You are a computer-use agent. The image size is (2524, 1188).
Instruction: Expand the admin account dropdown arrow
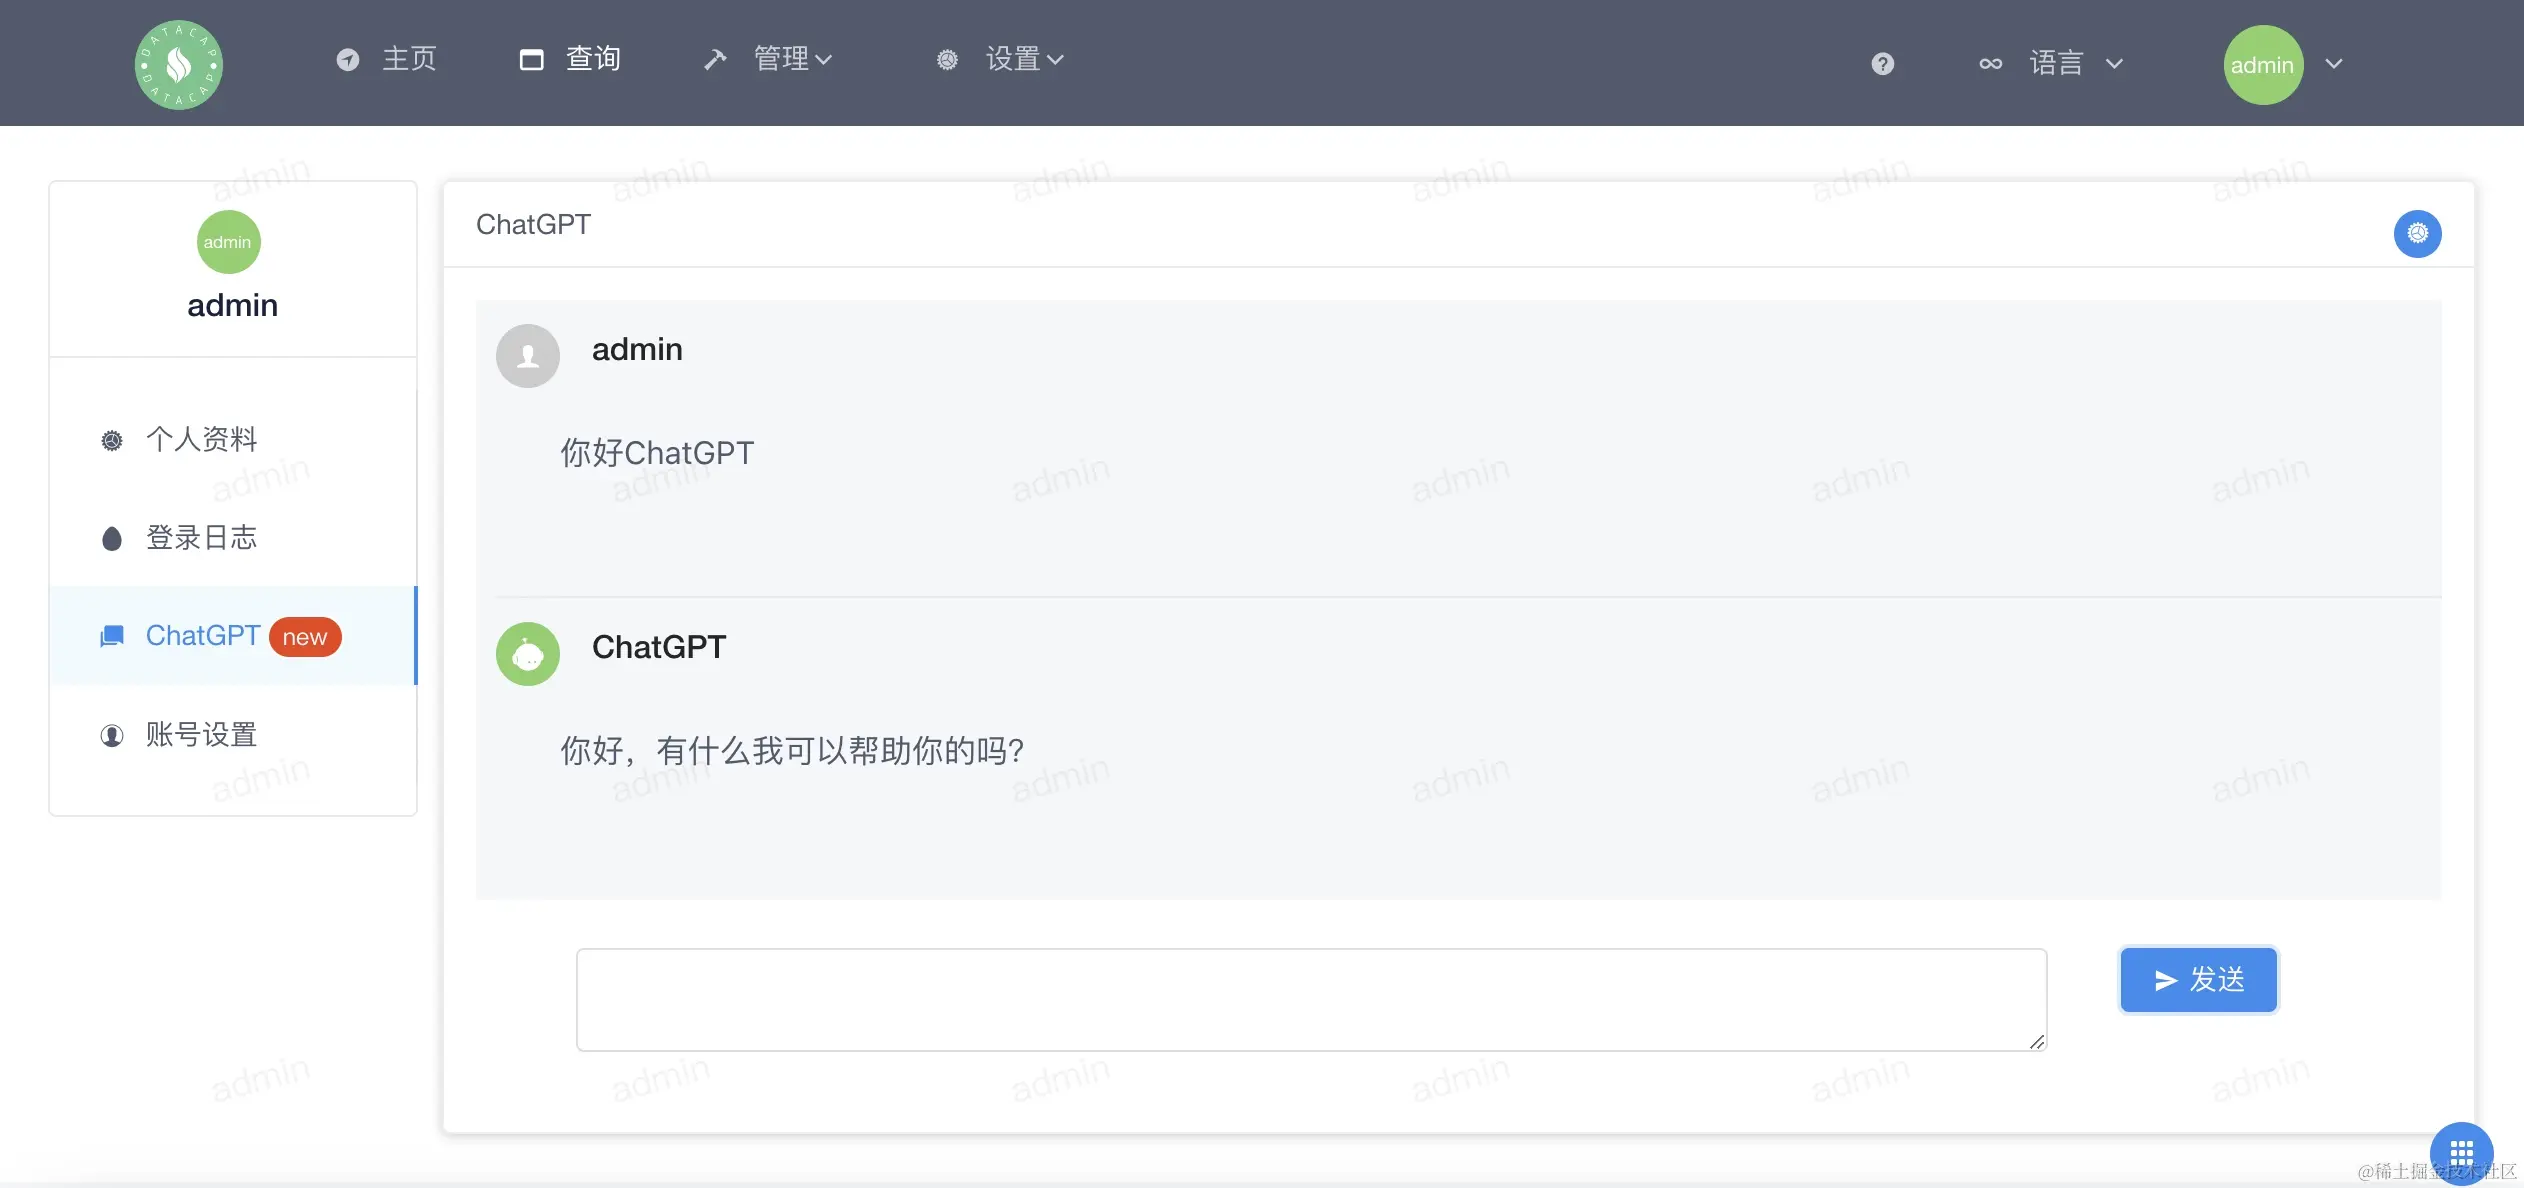(x=2334, y=64)
